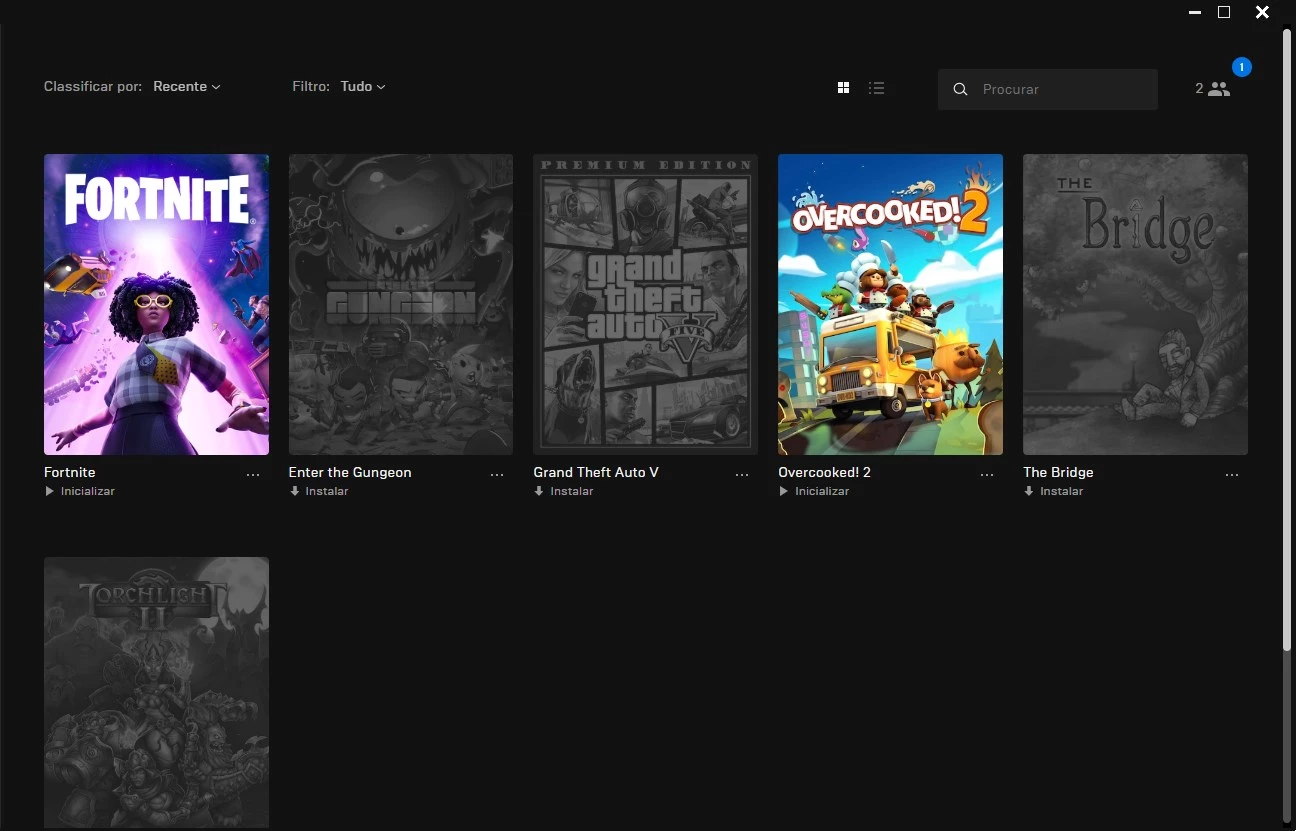Select the Grand Theft Auto V cover
Viewport: 1296px width, 831px height.
645,304
